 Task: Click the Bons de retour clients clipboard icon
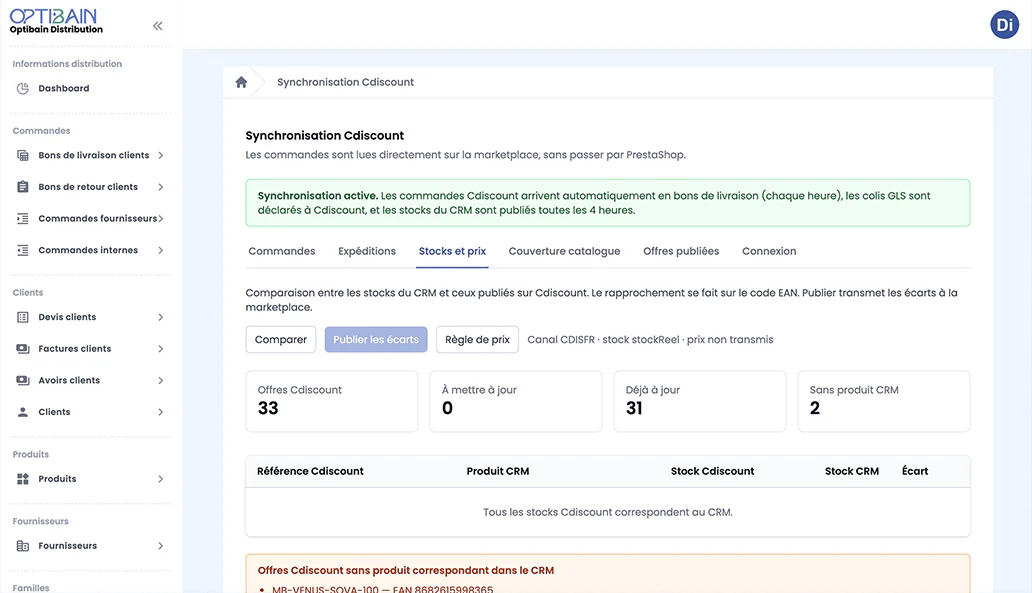[23, 187]
